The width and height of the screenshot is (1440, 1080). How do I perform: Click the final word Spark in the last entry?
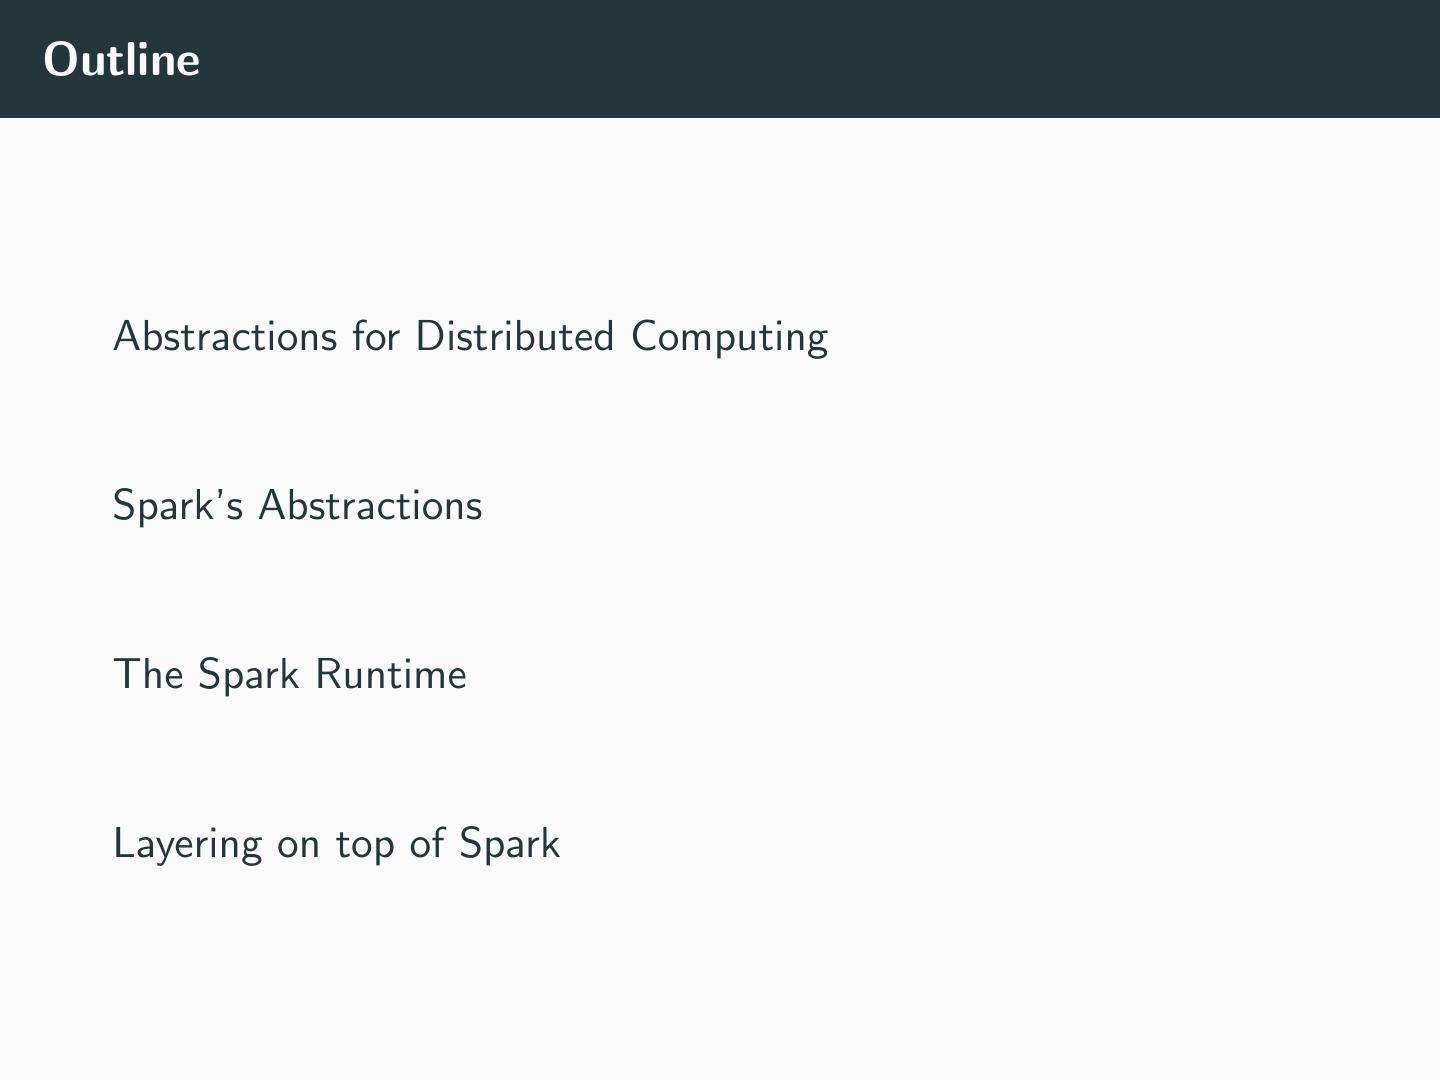click(509, 844)
